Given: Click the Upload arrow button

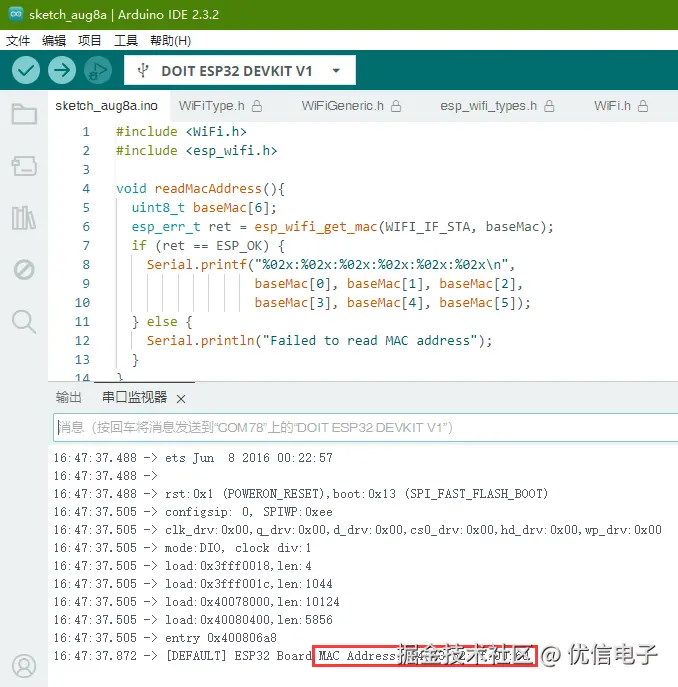Looking at the screenshot, I should [x=62, y=70].
